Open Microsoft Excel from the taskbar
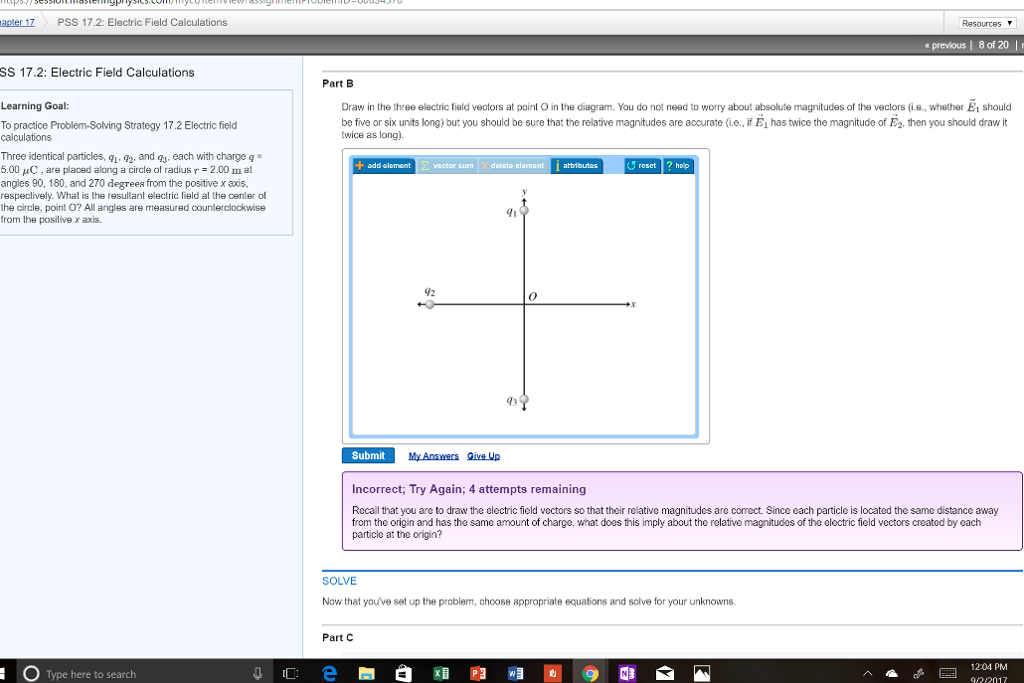 tap(440, 672)
